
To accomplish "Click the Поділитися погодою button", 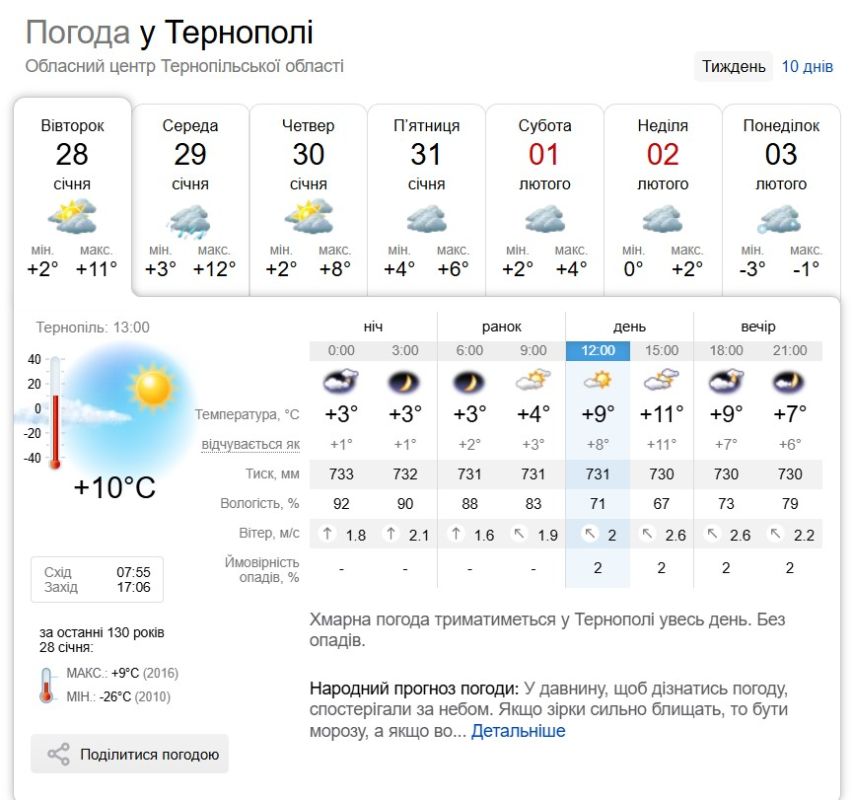I will 129,754.
